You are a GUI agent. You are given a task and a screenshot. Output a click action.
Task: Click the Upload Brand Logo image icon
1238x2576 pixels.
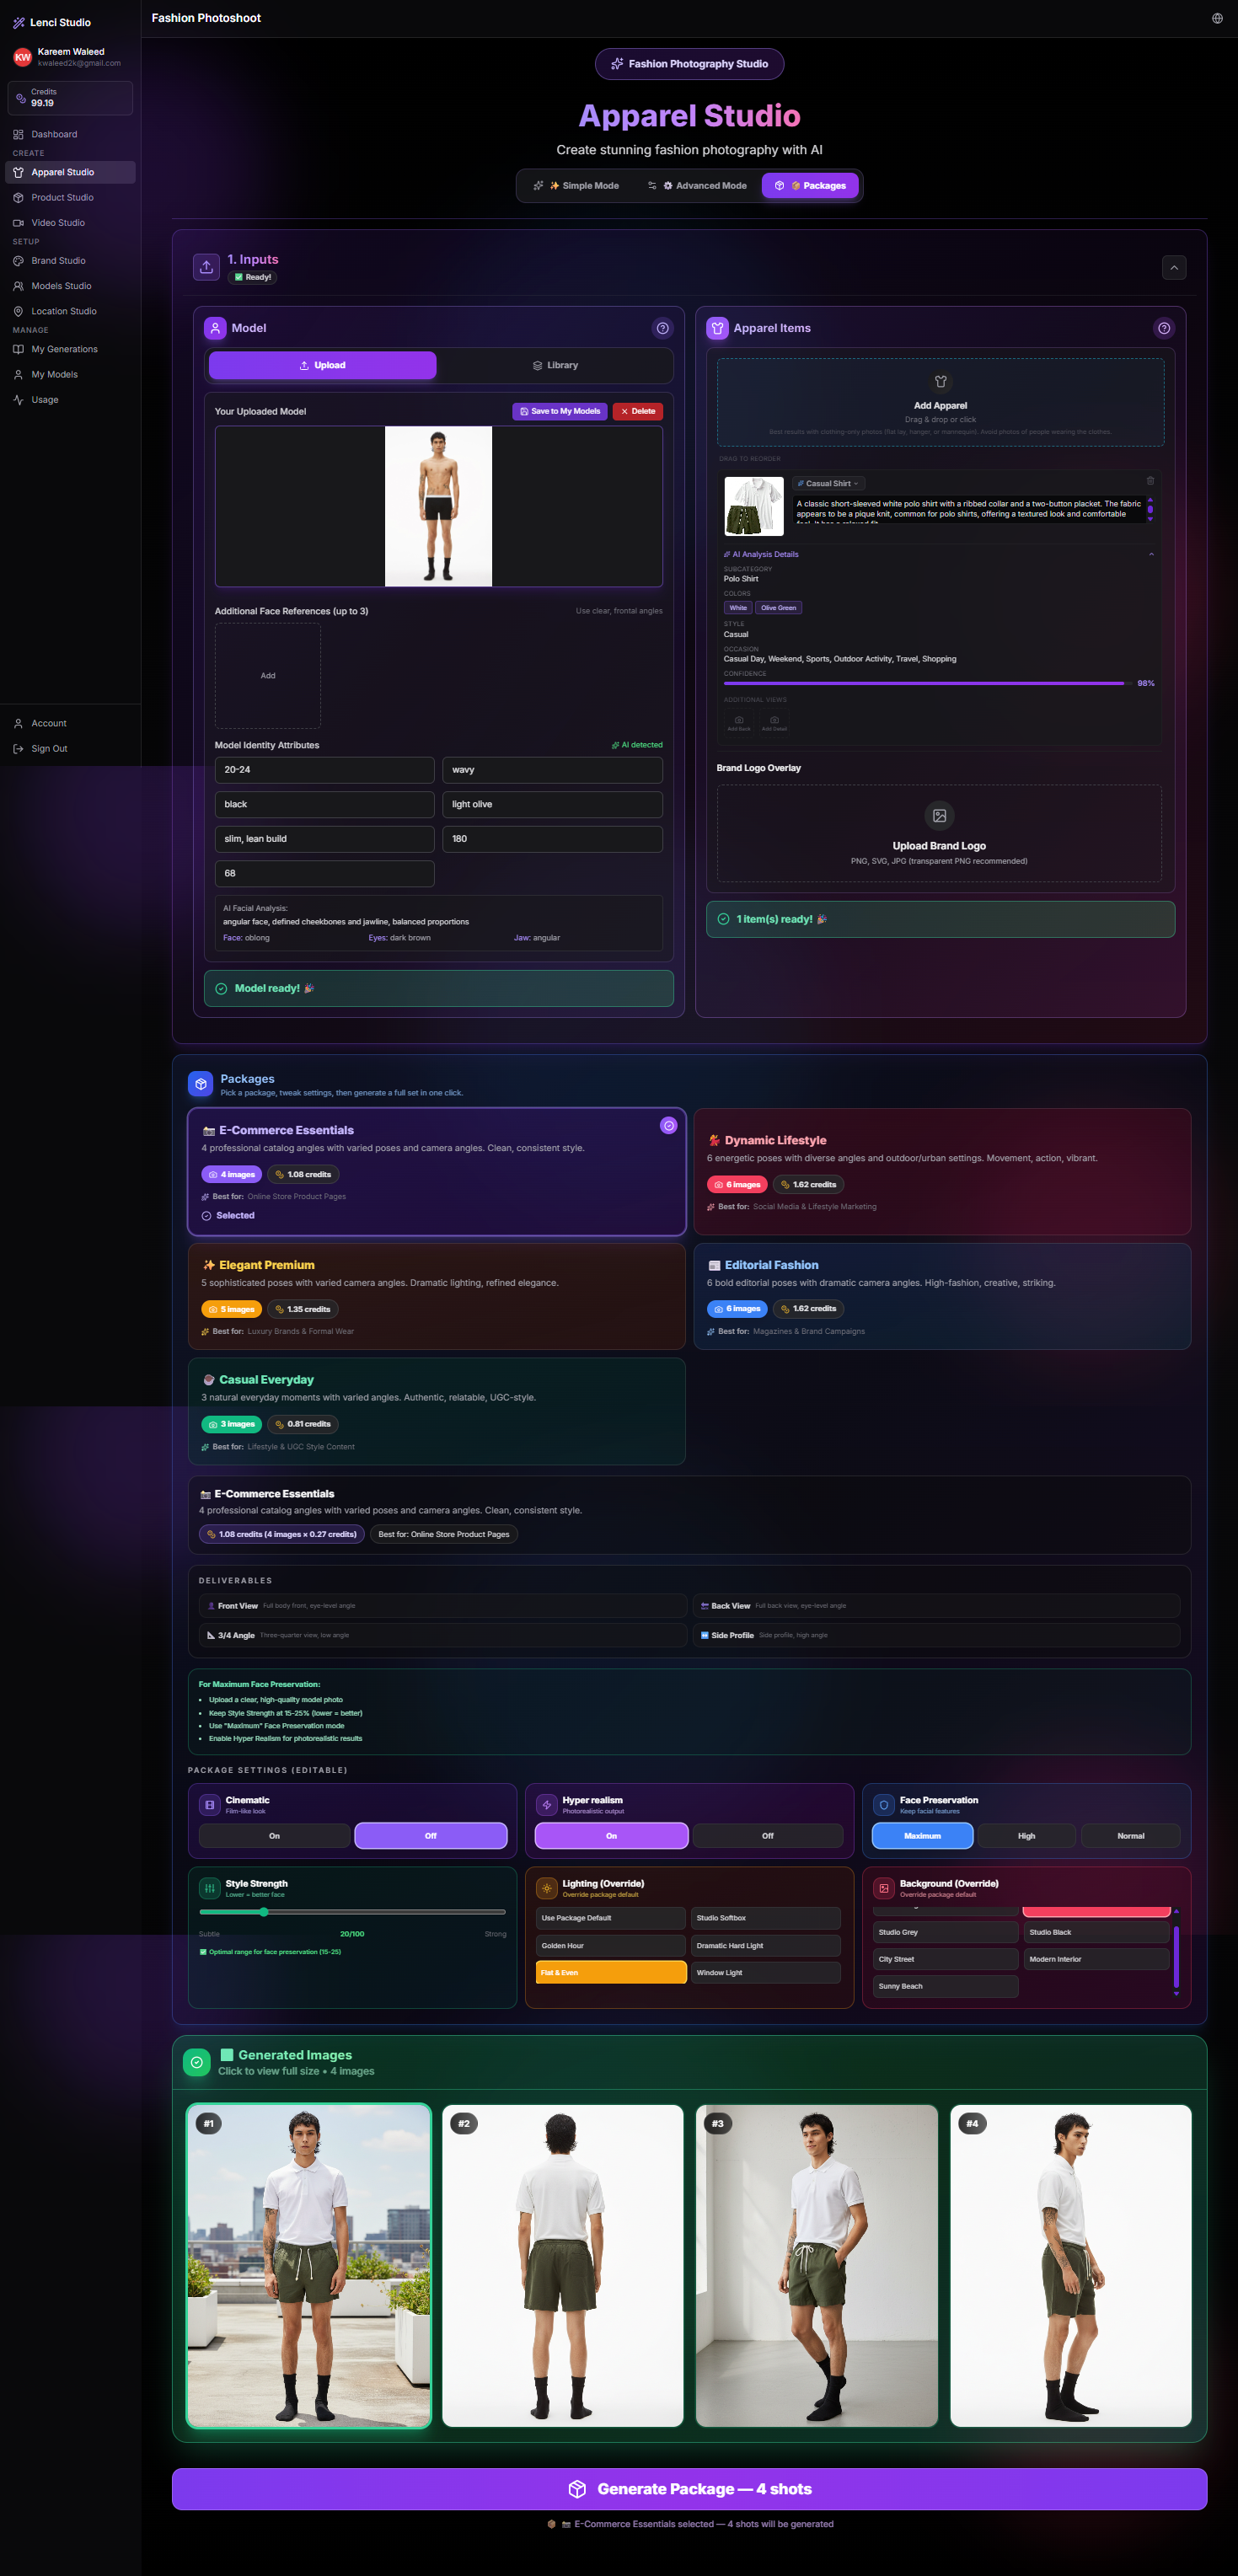point(939,816)
